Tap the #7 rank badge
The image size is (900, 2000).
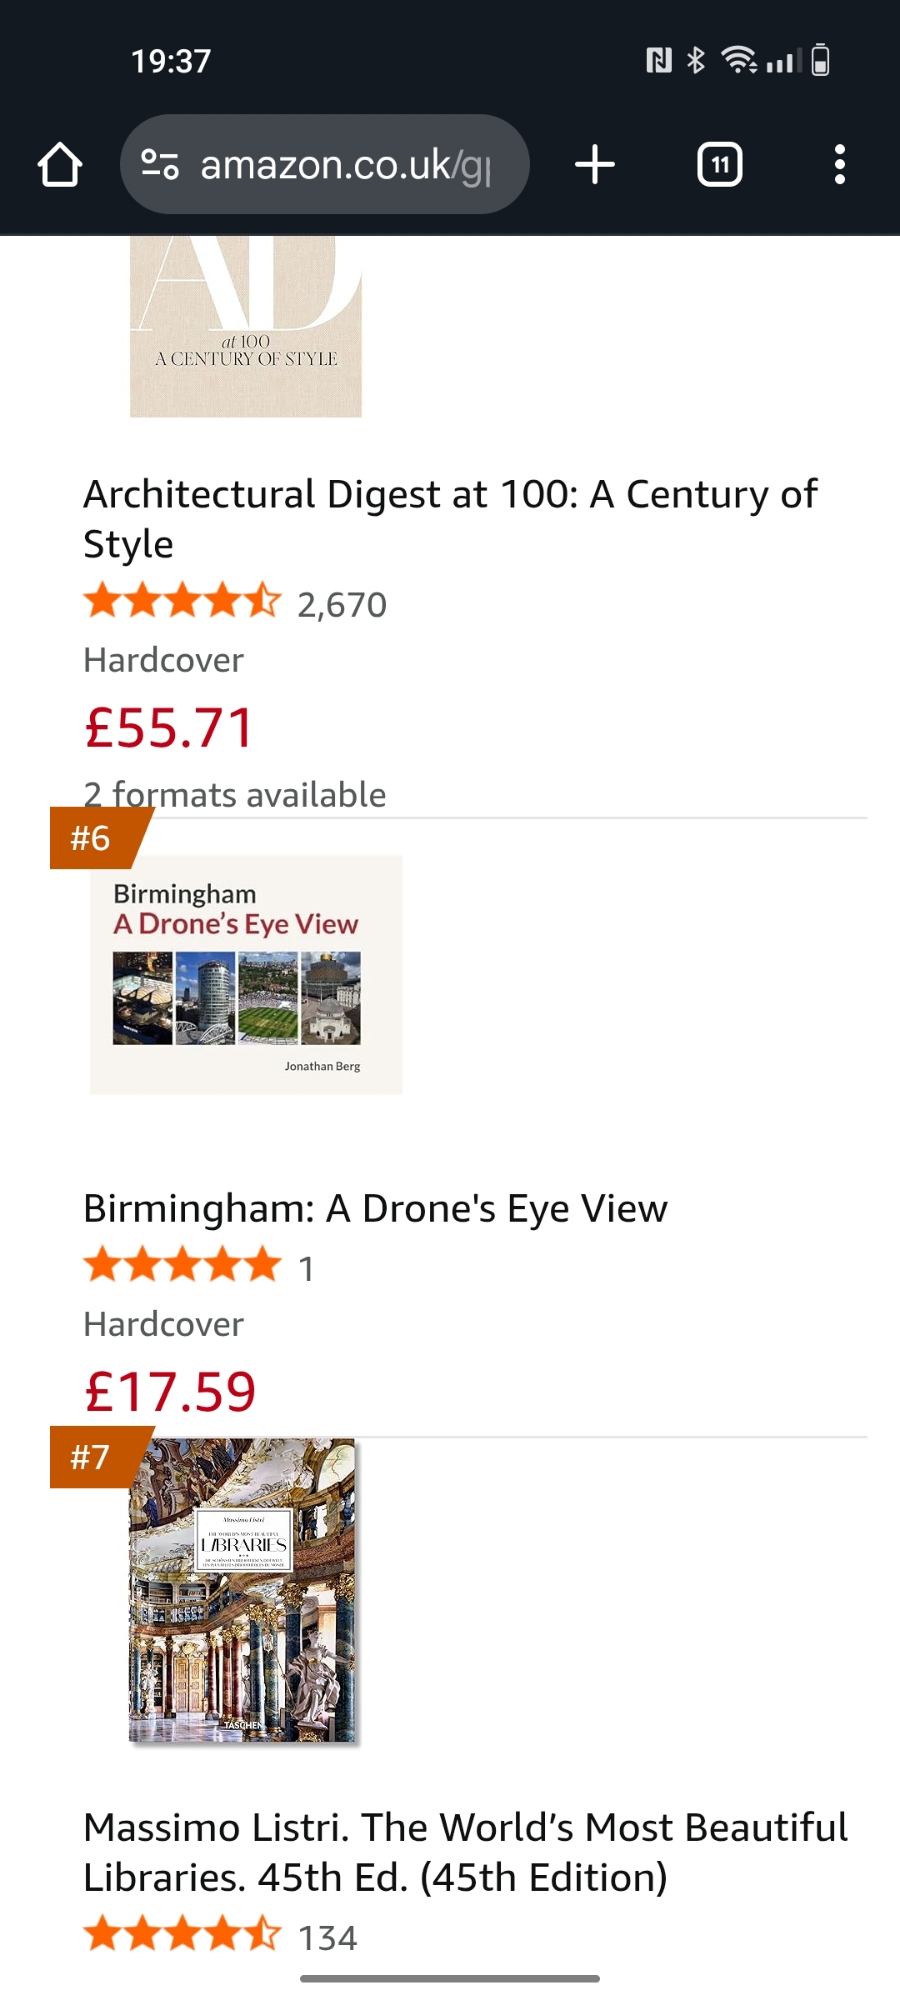tap(92, 1457)
